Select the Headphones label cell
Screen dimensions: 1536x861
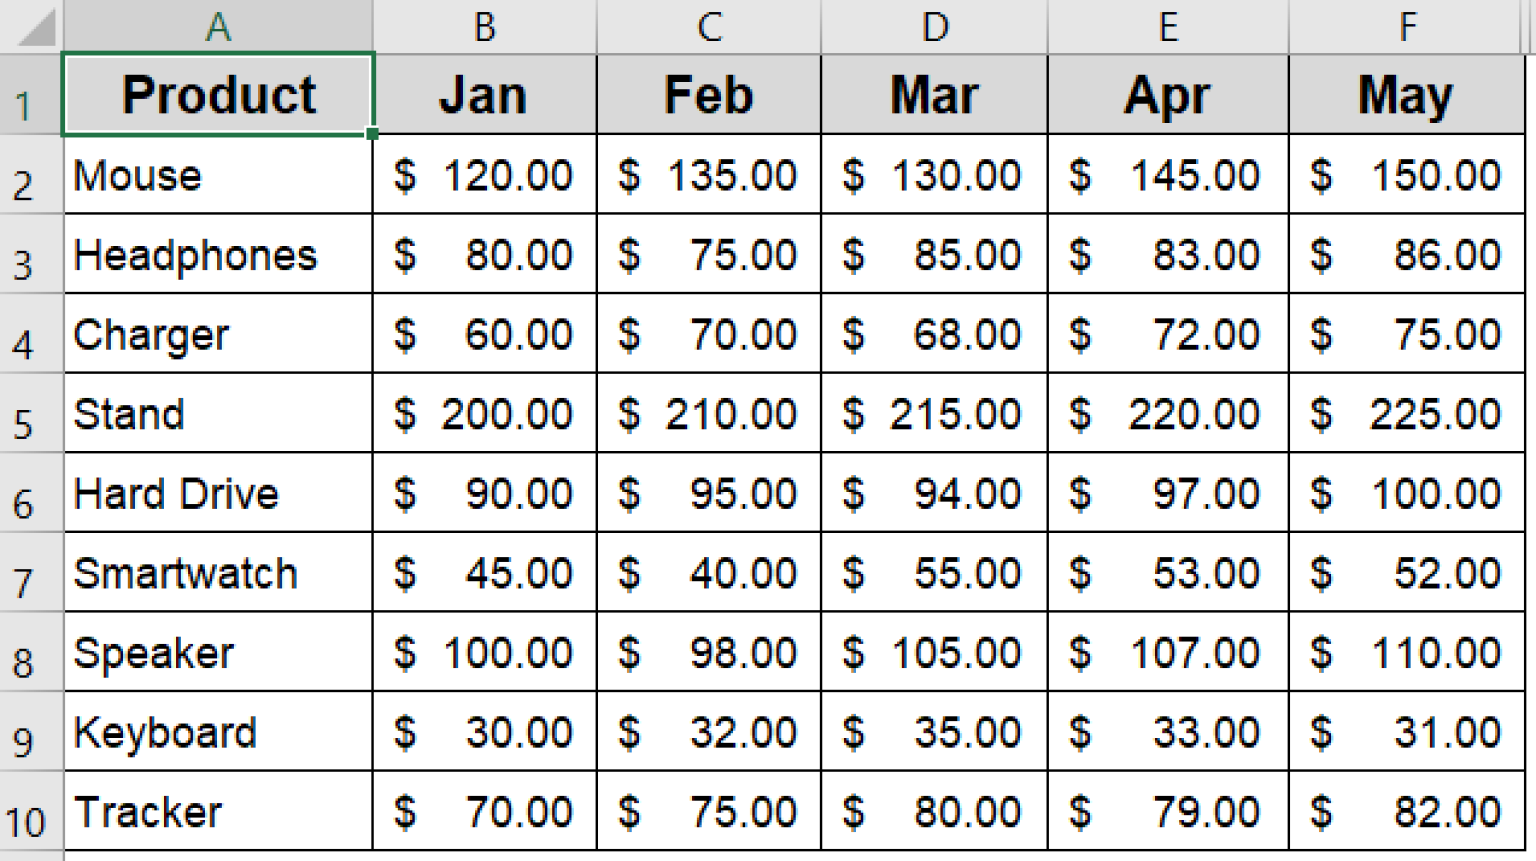[217, 255]
